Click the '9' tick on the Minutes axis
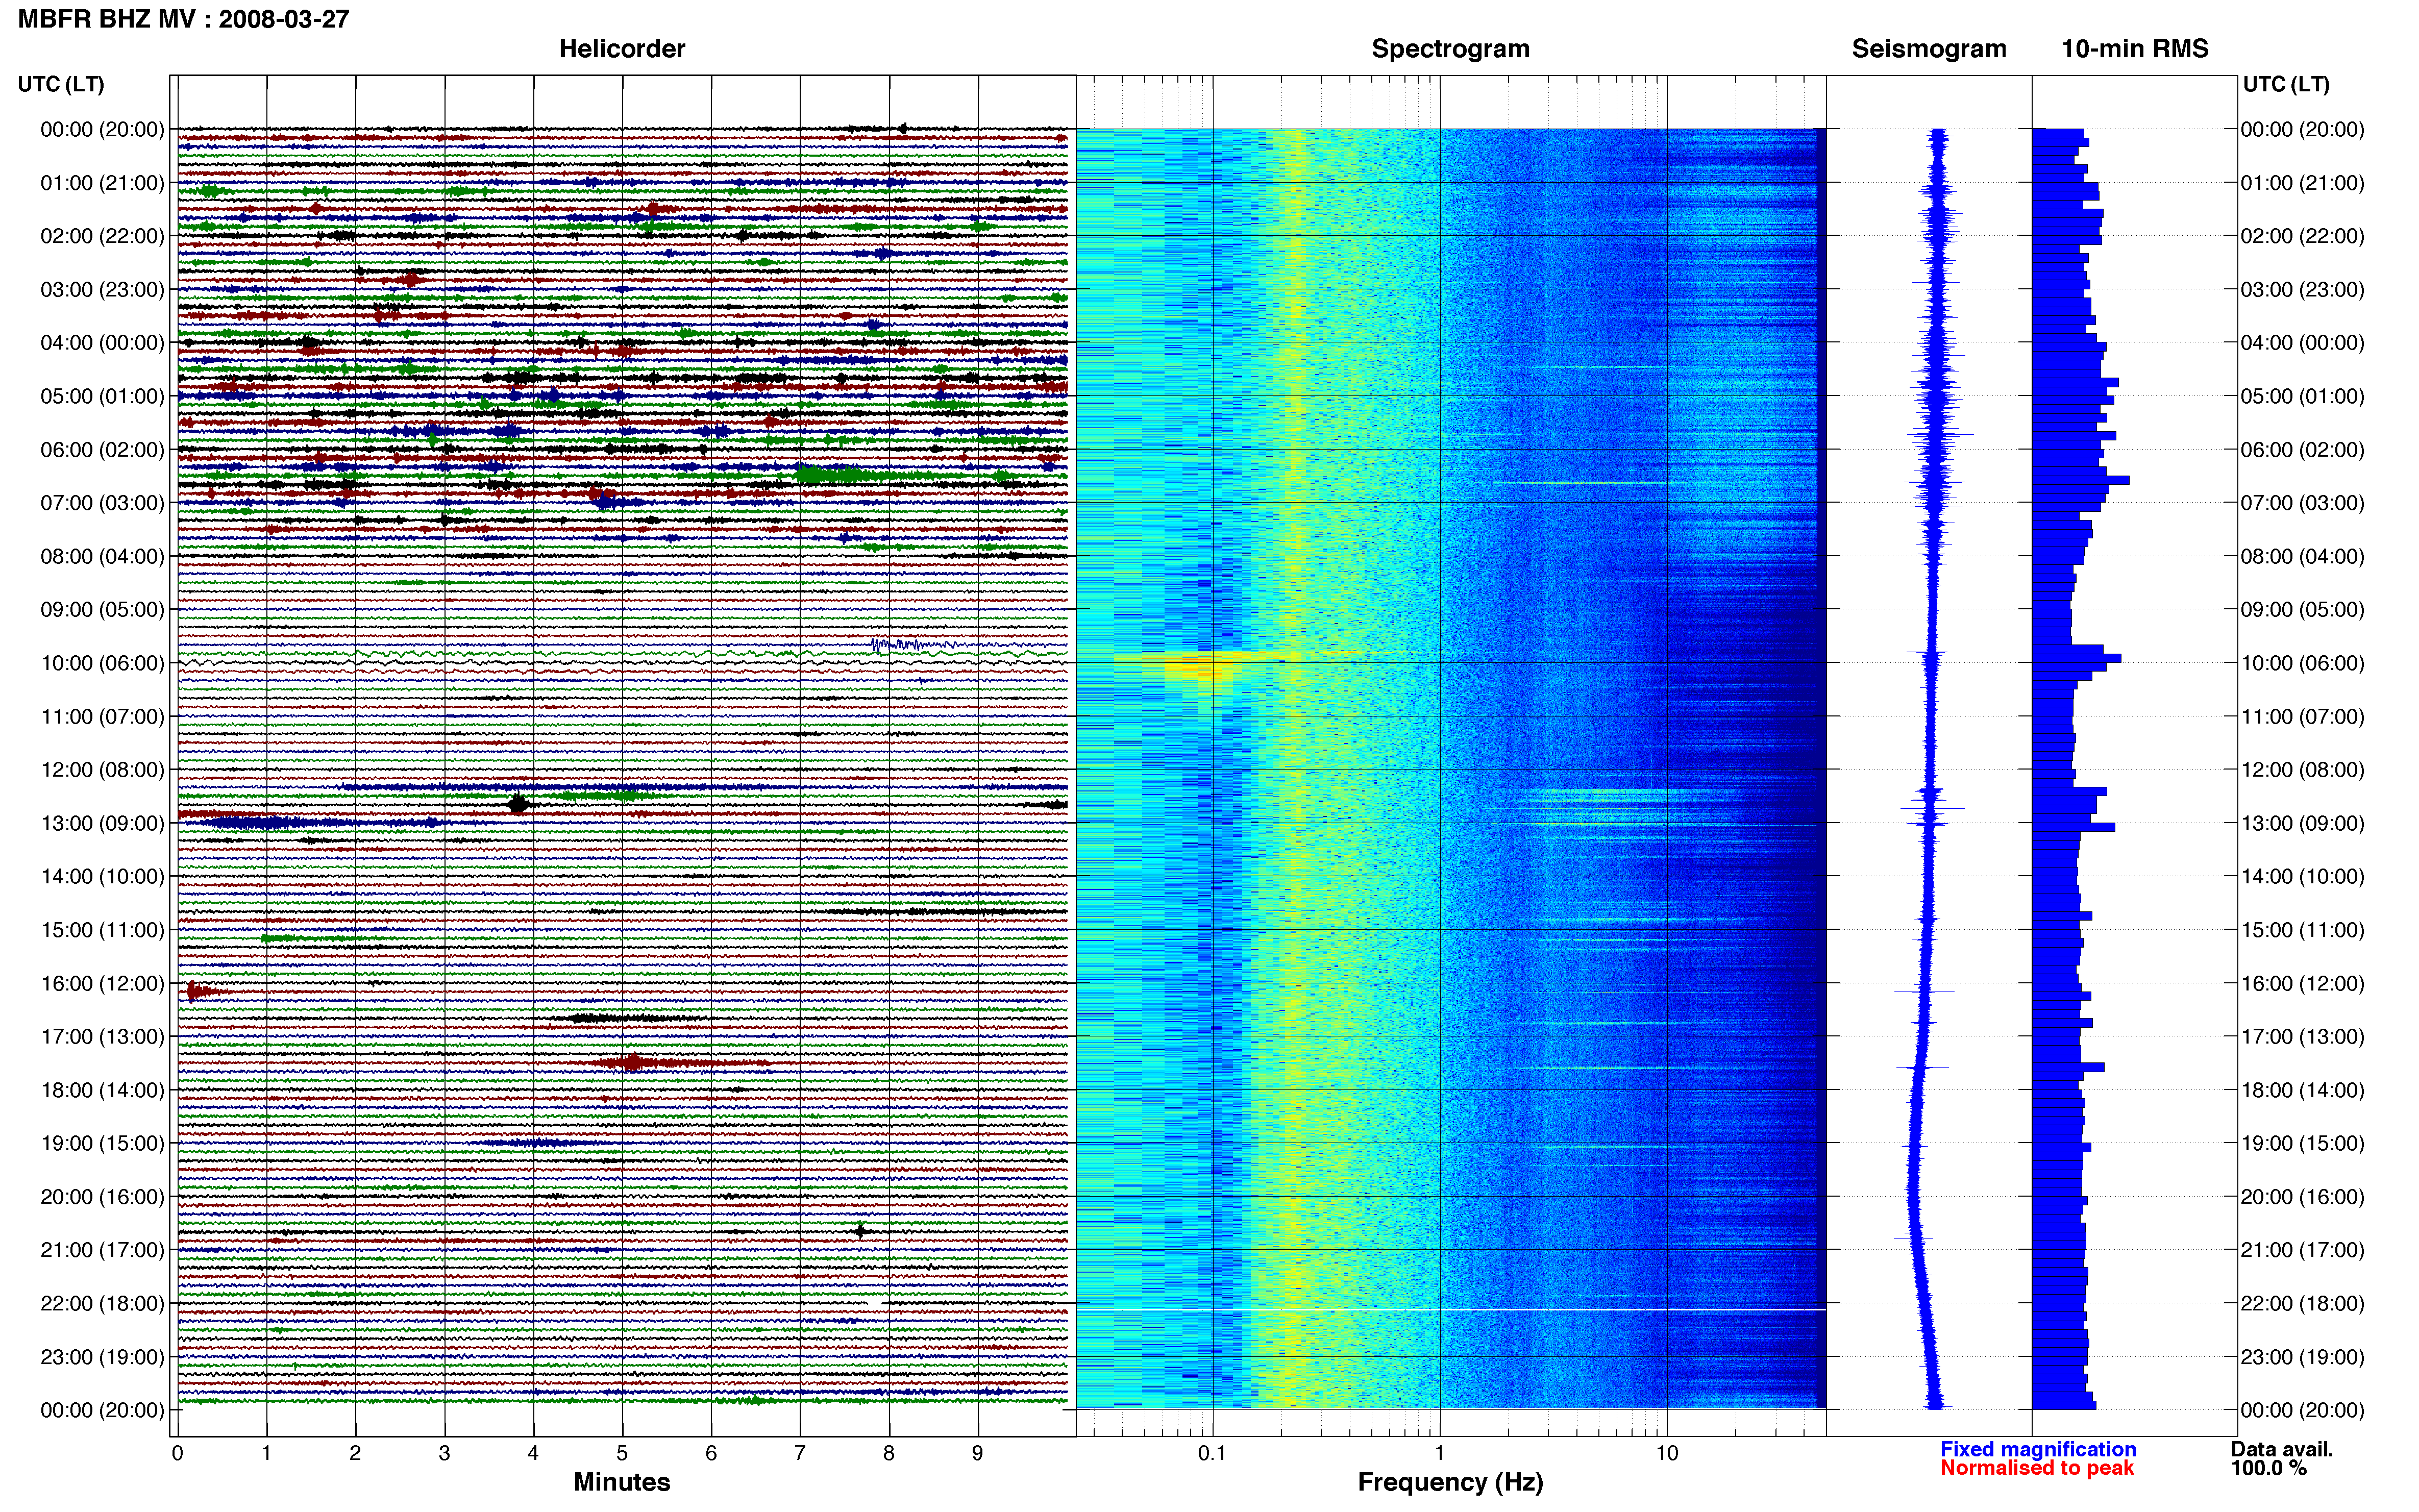 tap(978, 1453)
